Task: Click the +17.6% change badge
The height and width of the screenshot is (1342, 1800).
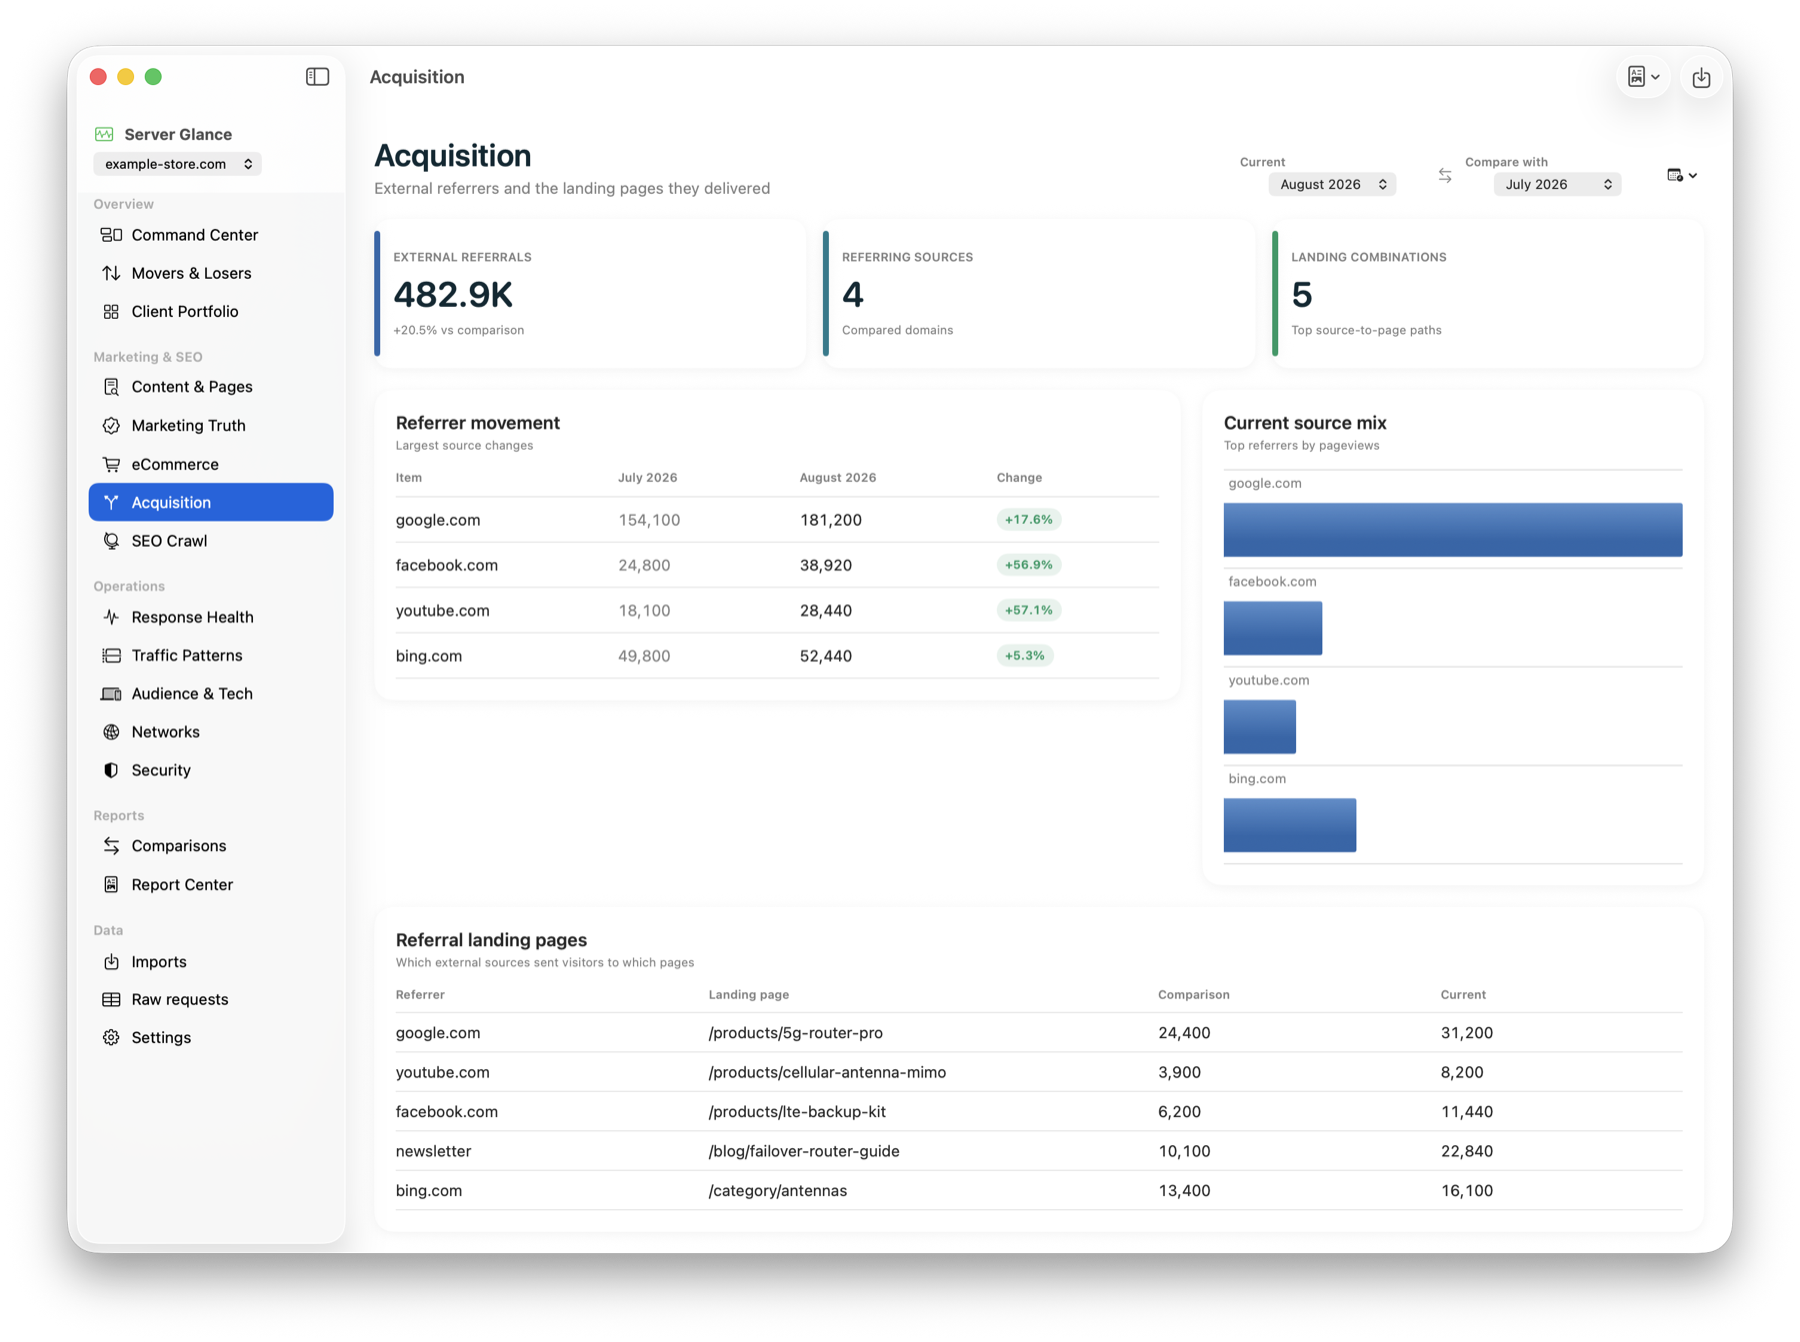Action: [1028, 520]
